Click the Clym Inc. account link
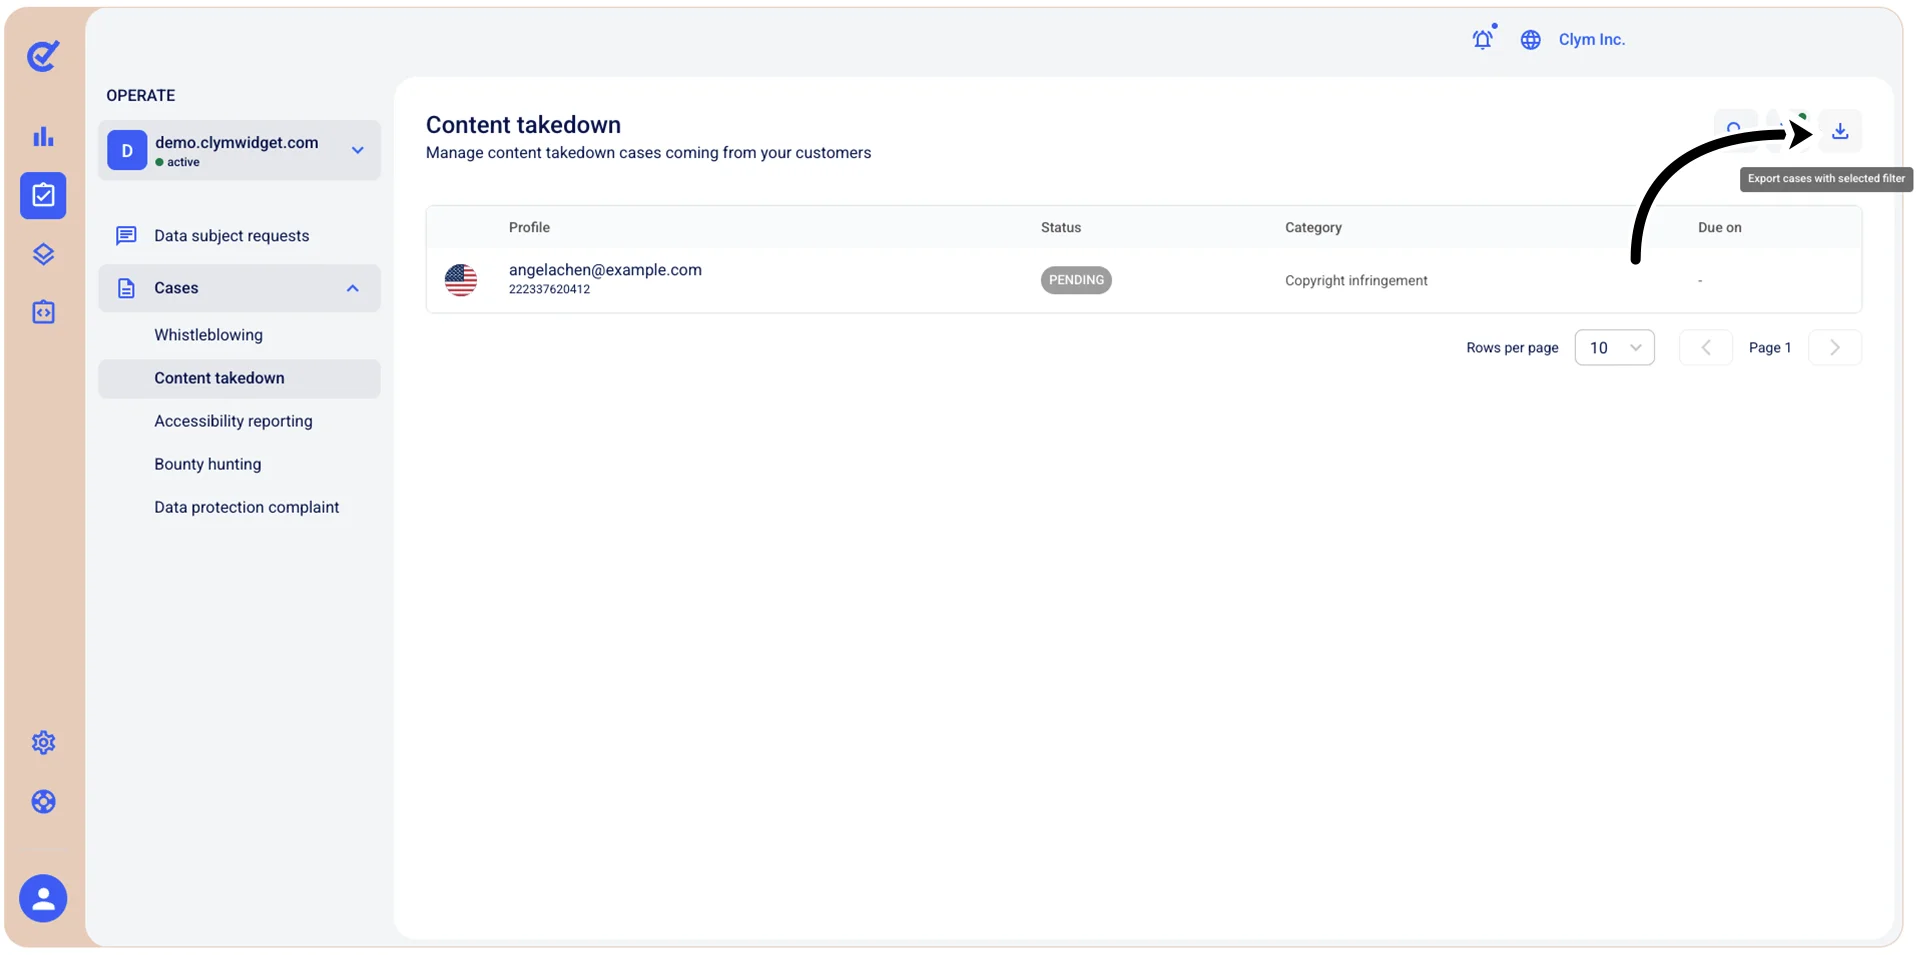This screenshot has width=1917, height=955. [x=1592, y=40]
